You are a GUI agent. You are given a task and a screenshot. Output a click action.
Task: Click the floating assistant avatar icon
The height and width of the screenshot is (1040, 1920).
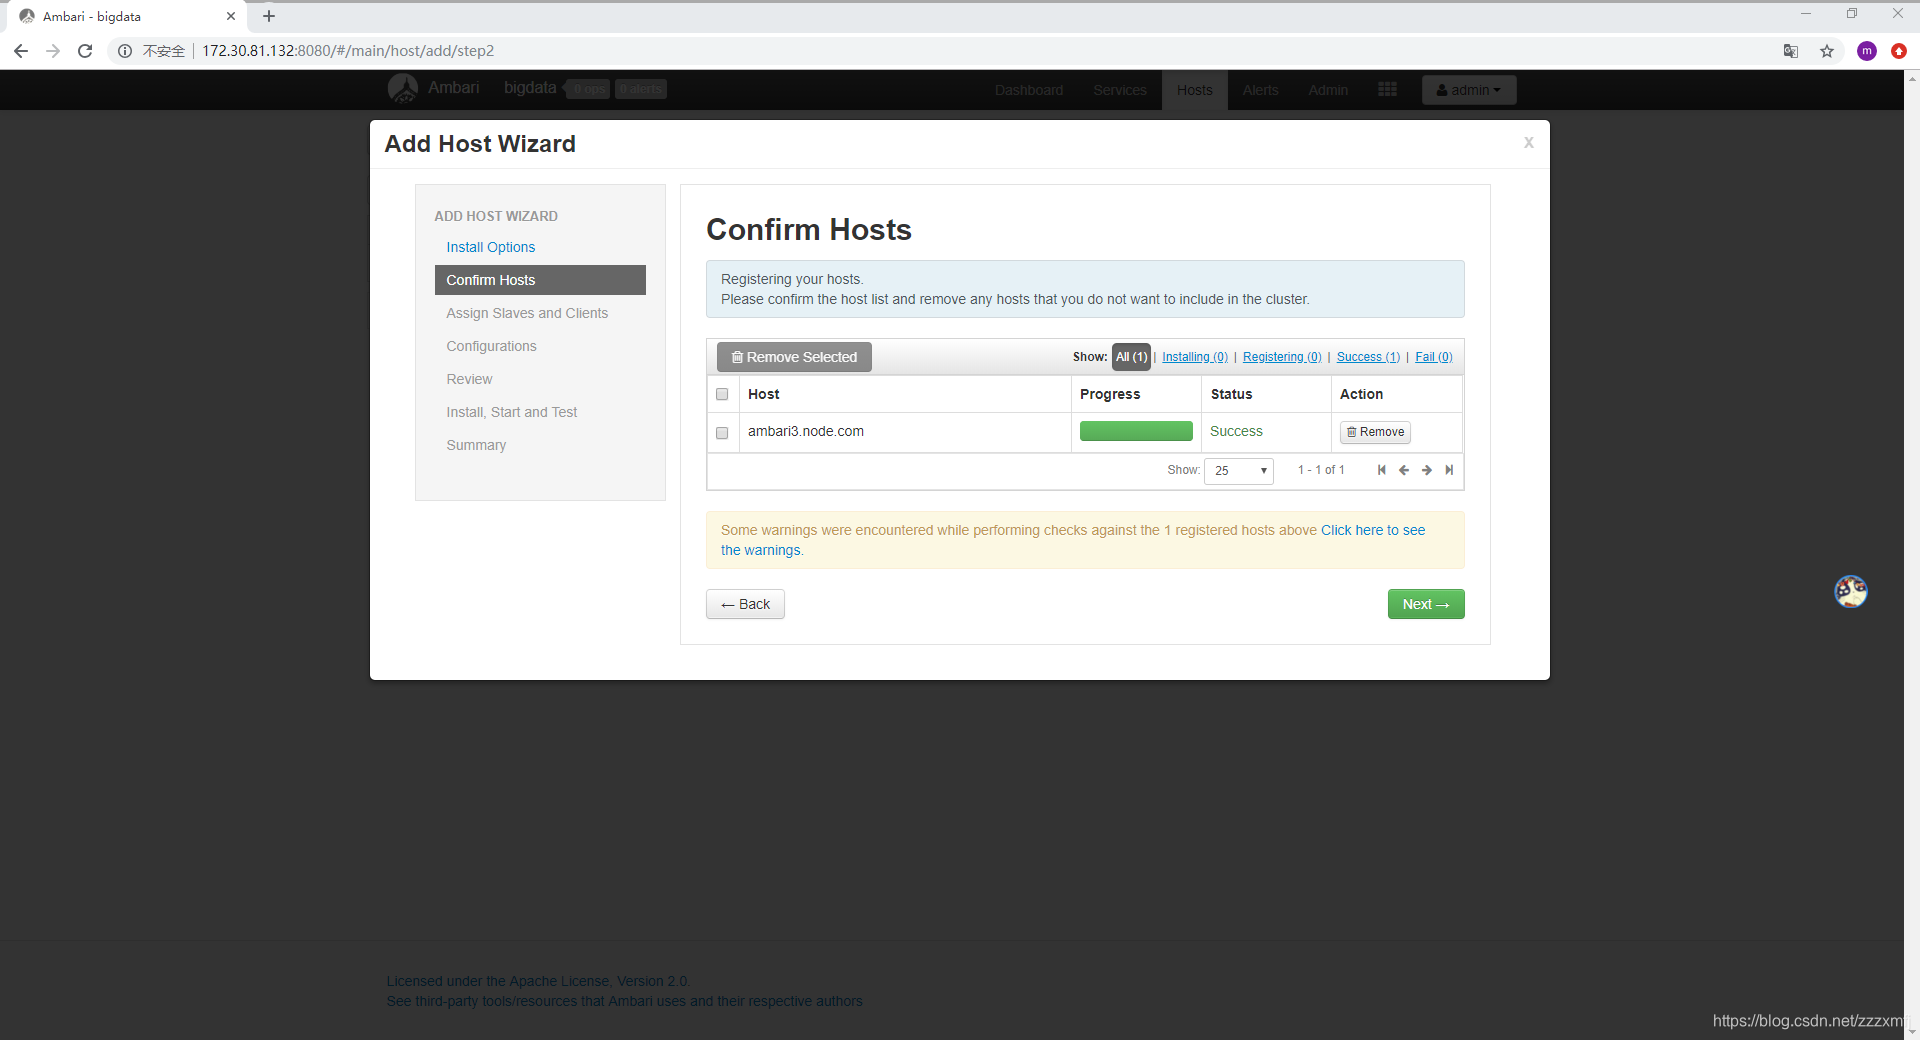coord(1851,591)
